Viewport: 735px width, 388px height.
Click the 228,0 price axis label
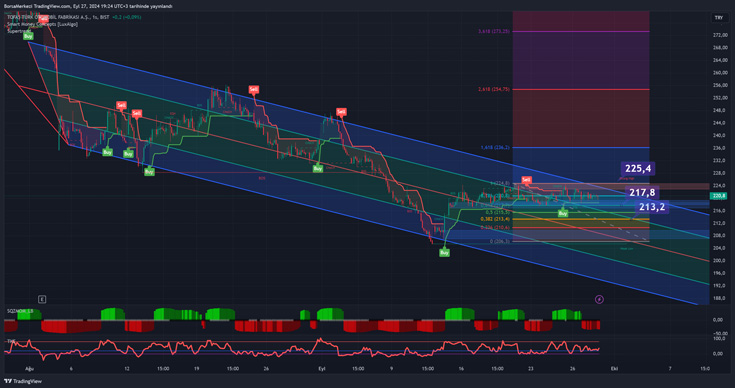click(x=719, y=173)
